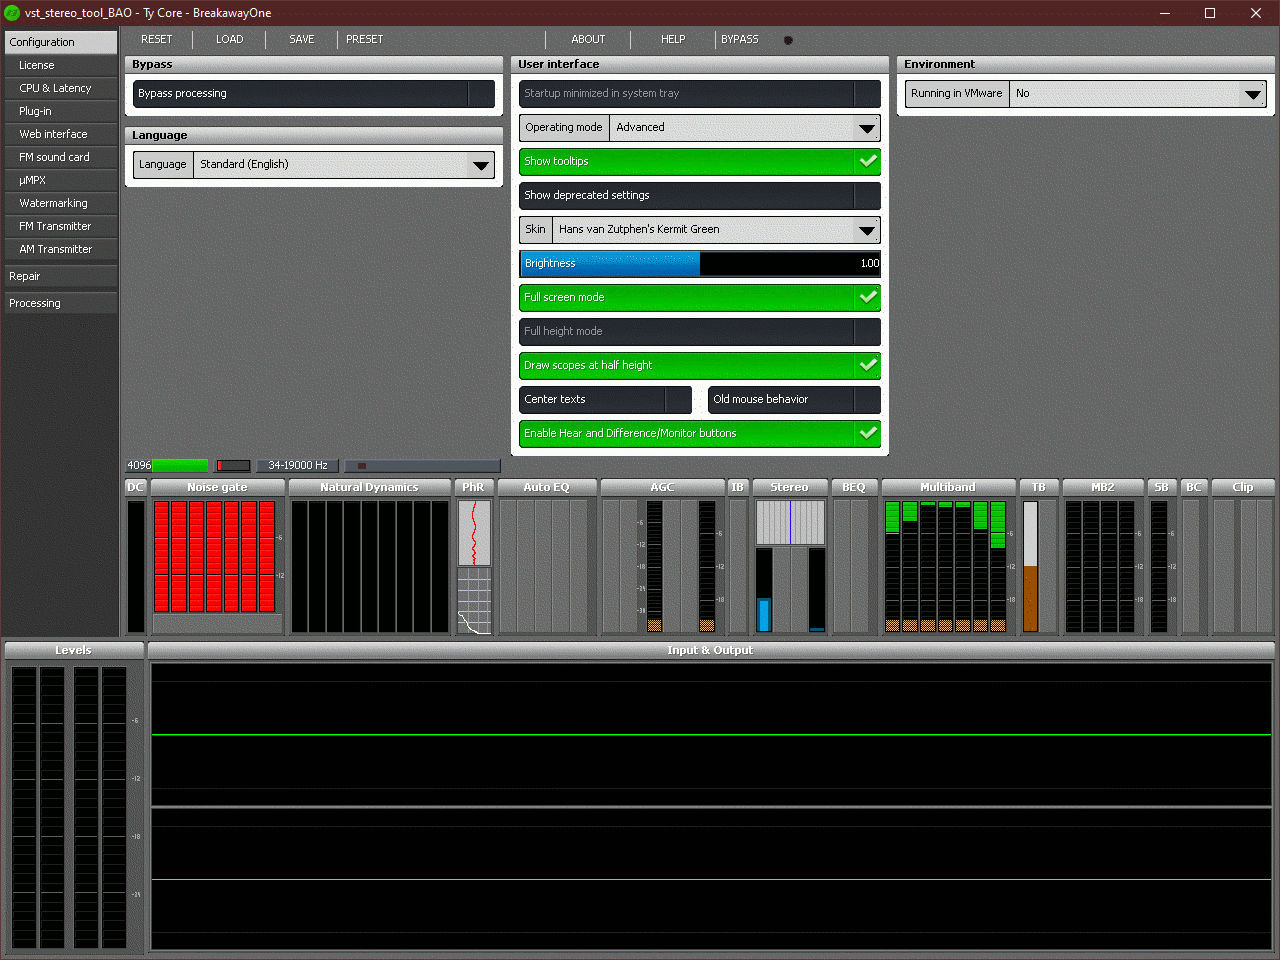The width and height of the screenshot is (1280, 960).
Task: Open the Configuration section
Action: 61,42
